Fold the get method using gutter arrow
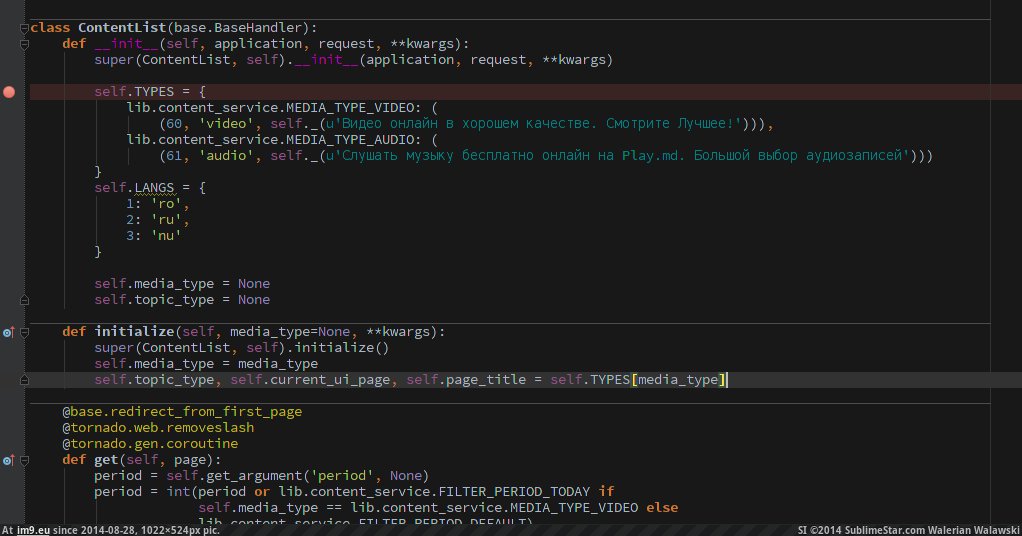1022x536 pixels. click(x=24, y=460)
